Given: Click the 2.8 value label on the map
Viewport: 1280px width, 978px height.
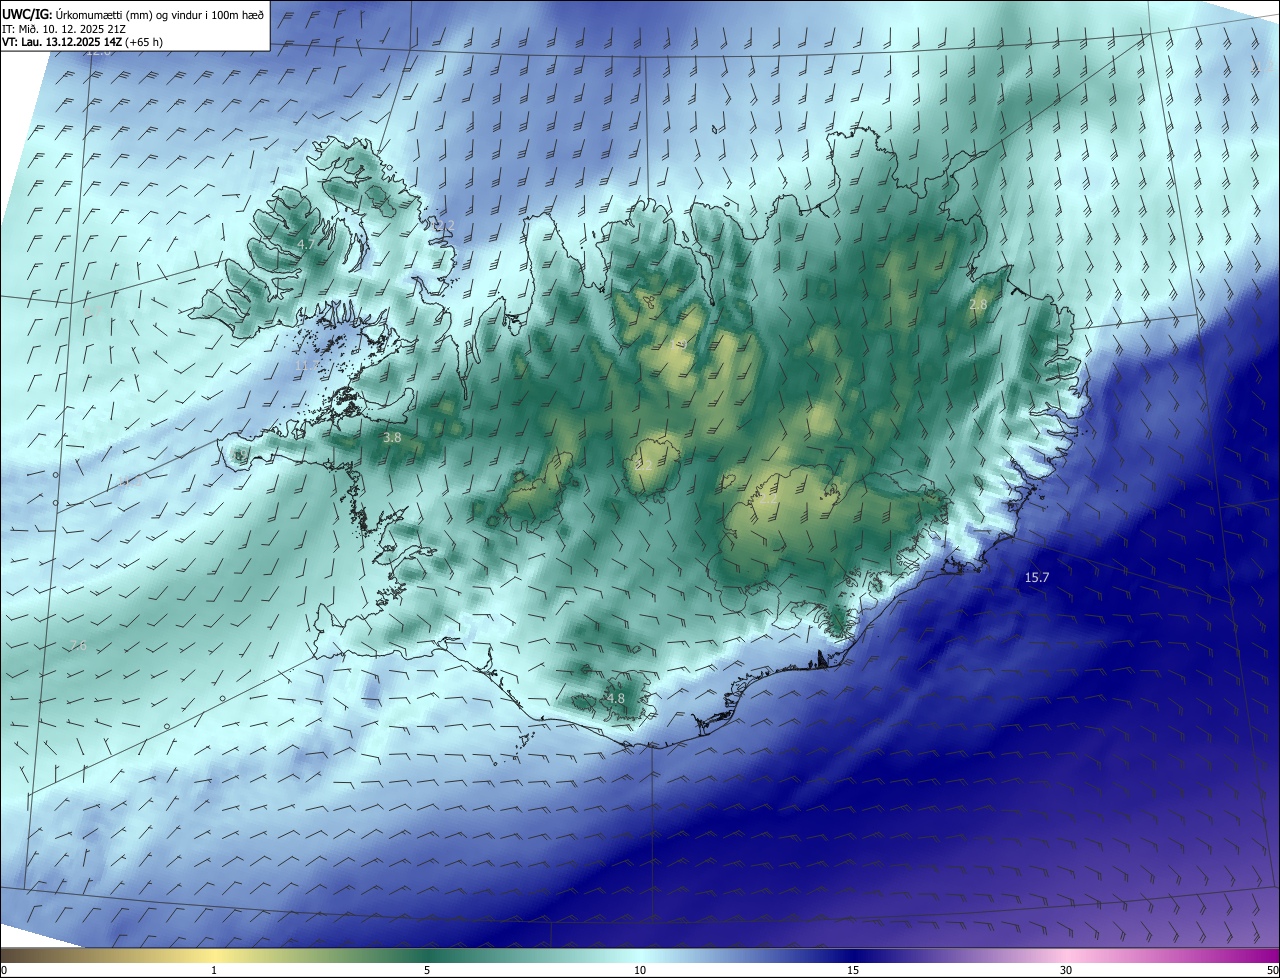Looking at the screenshot, I should (x=978, y=304).
